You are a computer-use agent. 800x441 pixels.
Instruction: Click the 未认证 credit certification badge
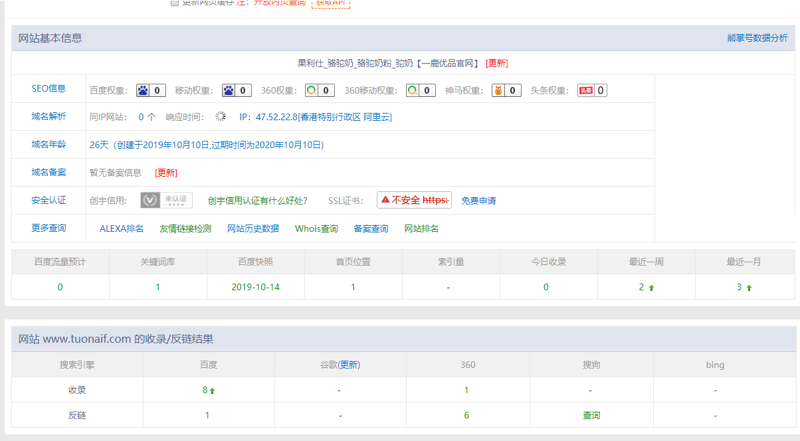(166, 200)
